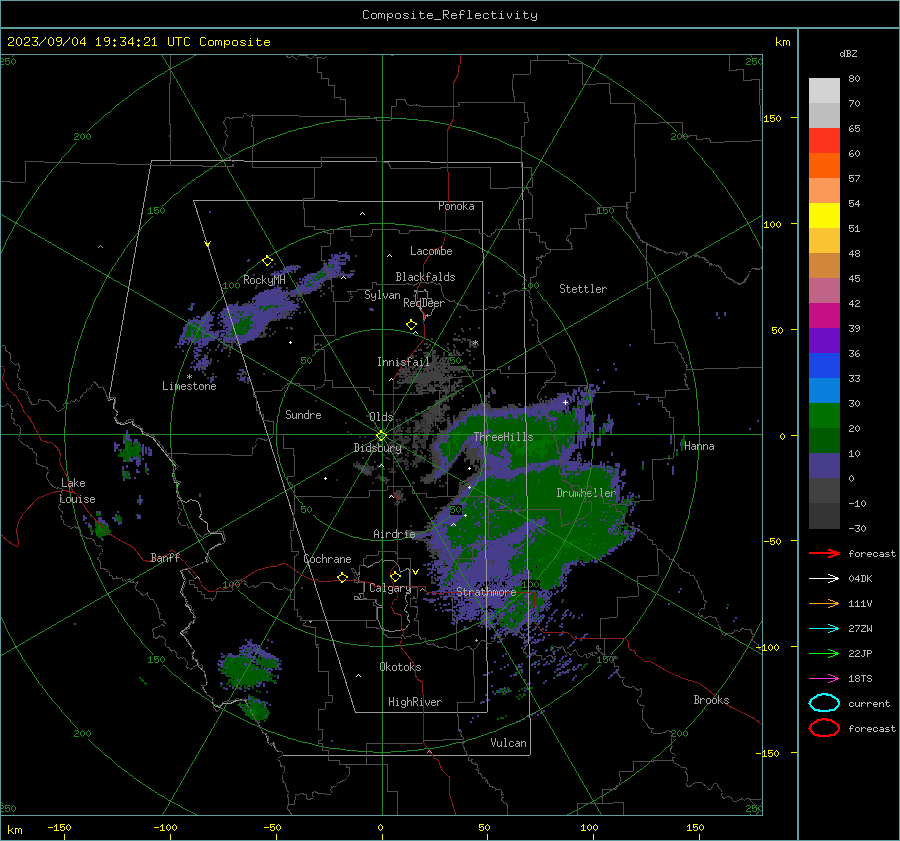Click the red forecast ellipse icon

pyautogui.click(x=824, y=728)
